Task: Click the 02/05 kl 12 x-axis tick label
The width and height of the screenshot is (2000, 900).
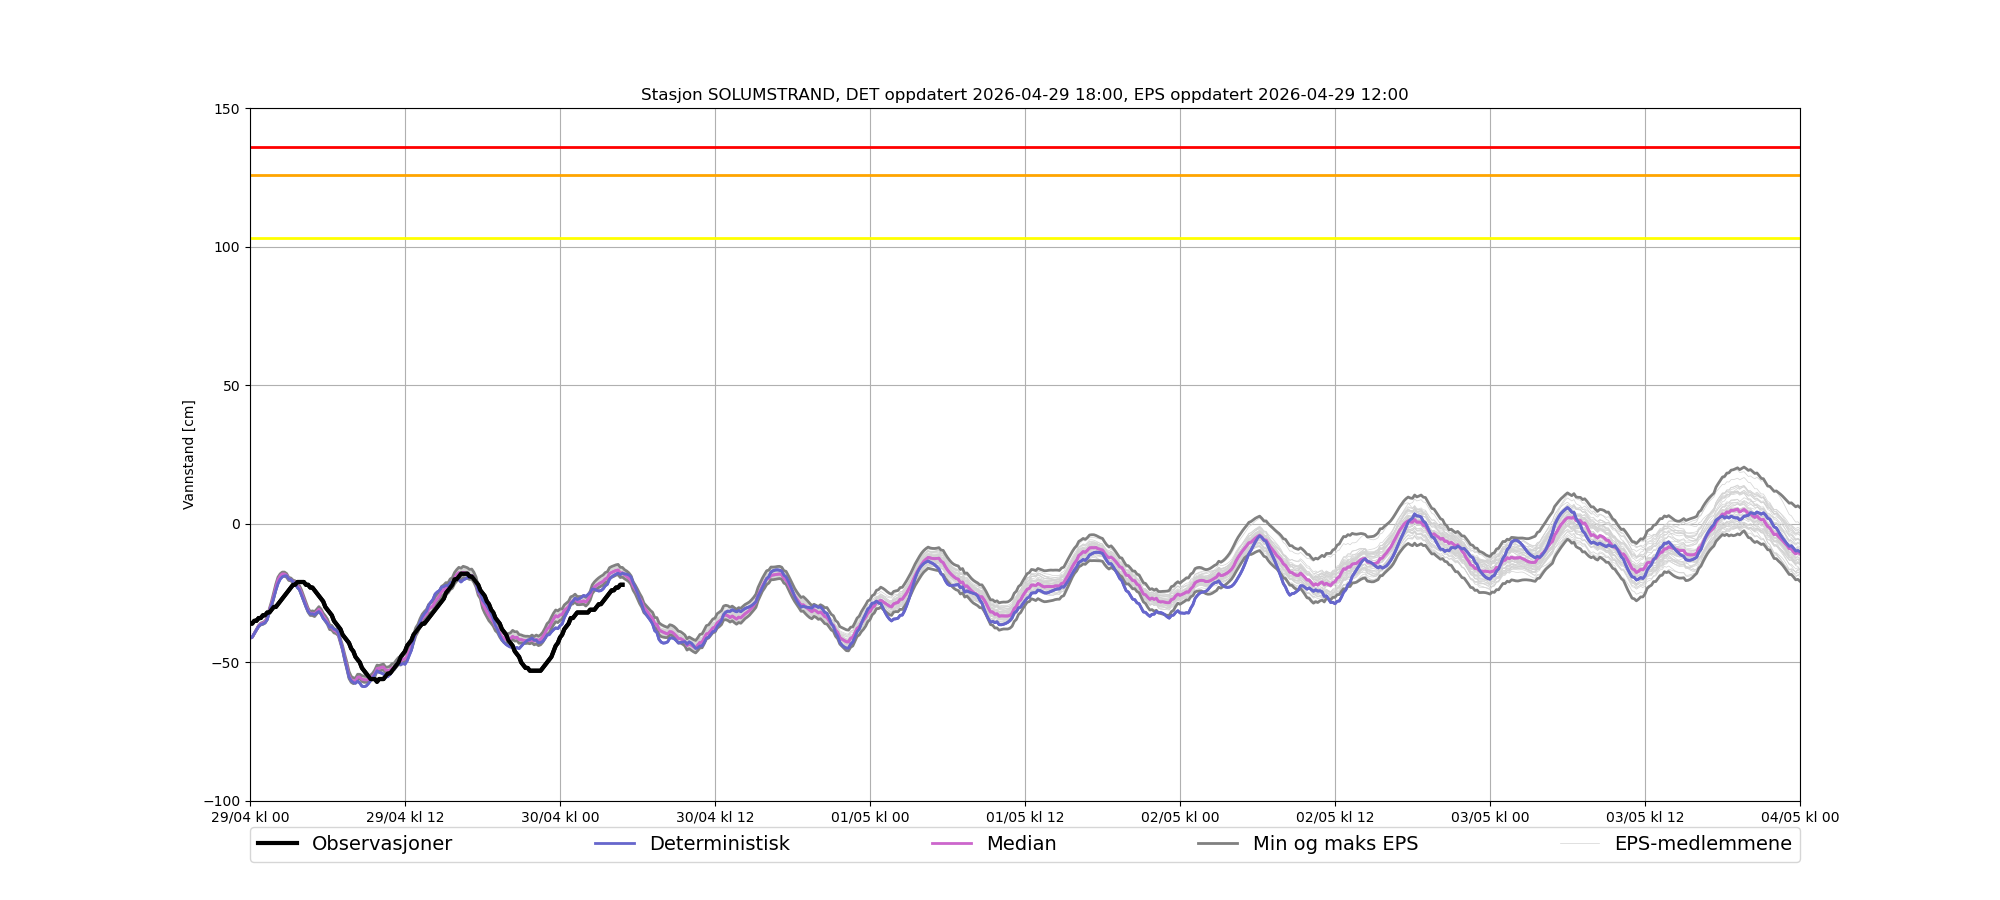Action: 1335,817
